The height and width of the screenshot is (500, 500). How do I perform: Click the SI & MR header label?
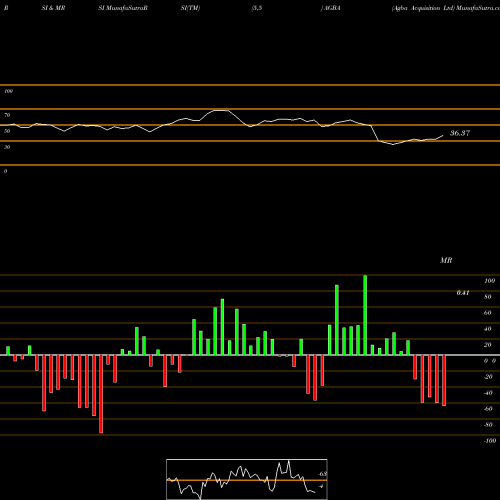(x=53, y=8)
